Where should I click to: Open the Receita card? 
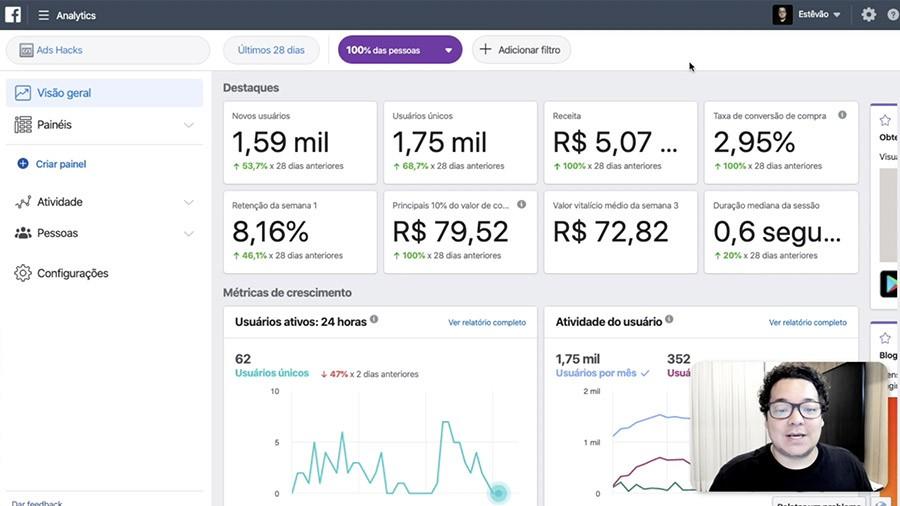pos(620,143)
